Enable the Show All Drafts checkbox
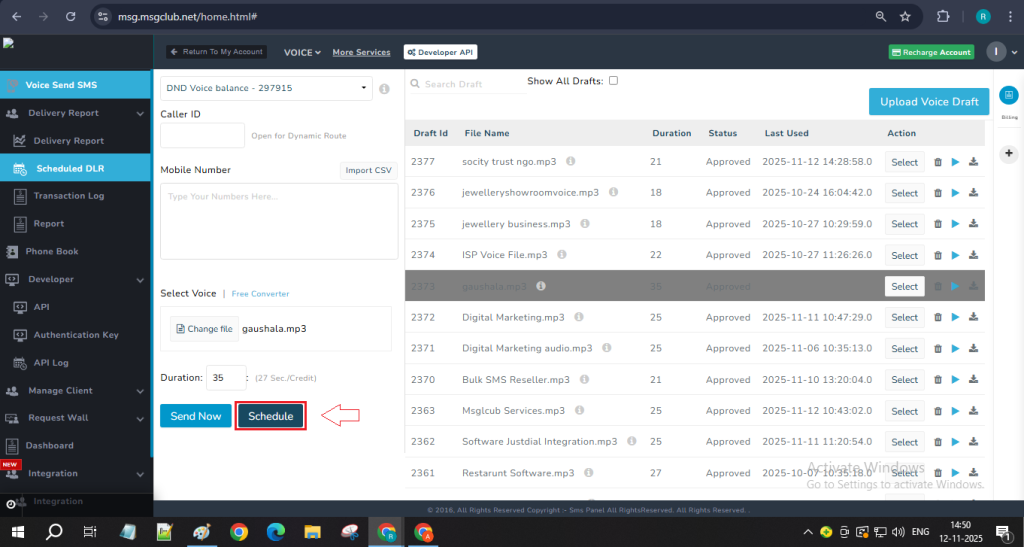The height and width of the screenshot is (547, 1024). point(613,81)
